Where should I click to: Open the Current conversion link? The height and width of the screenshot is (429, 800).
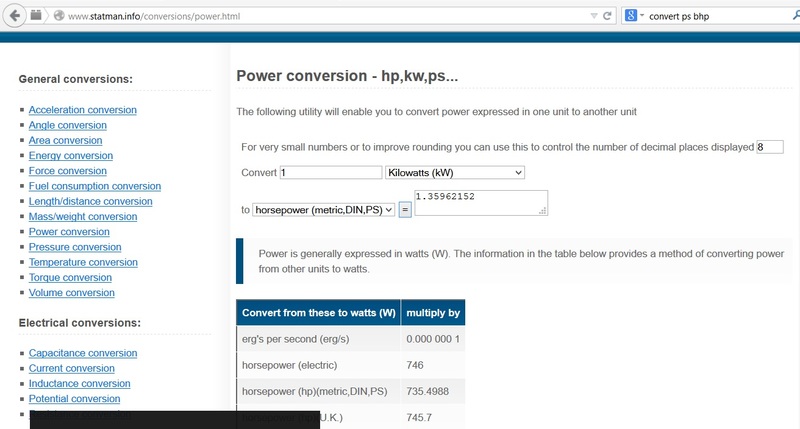point(71,368)
